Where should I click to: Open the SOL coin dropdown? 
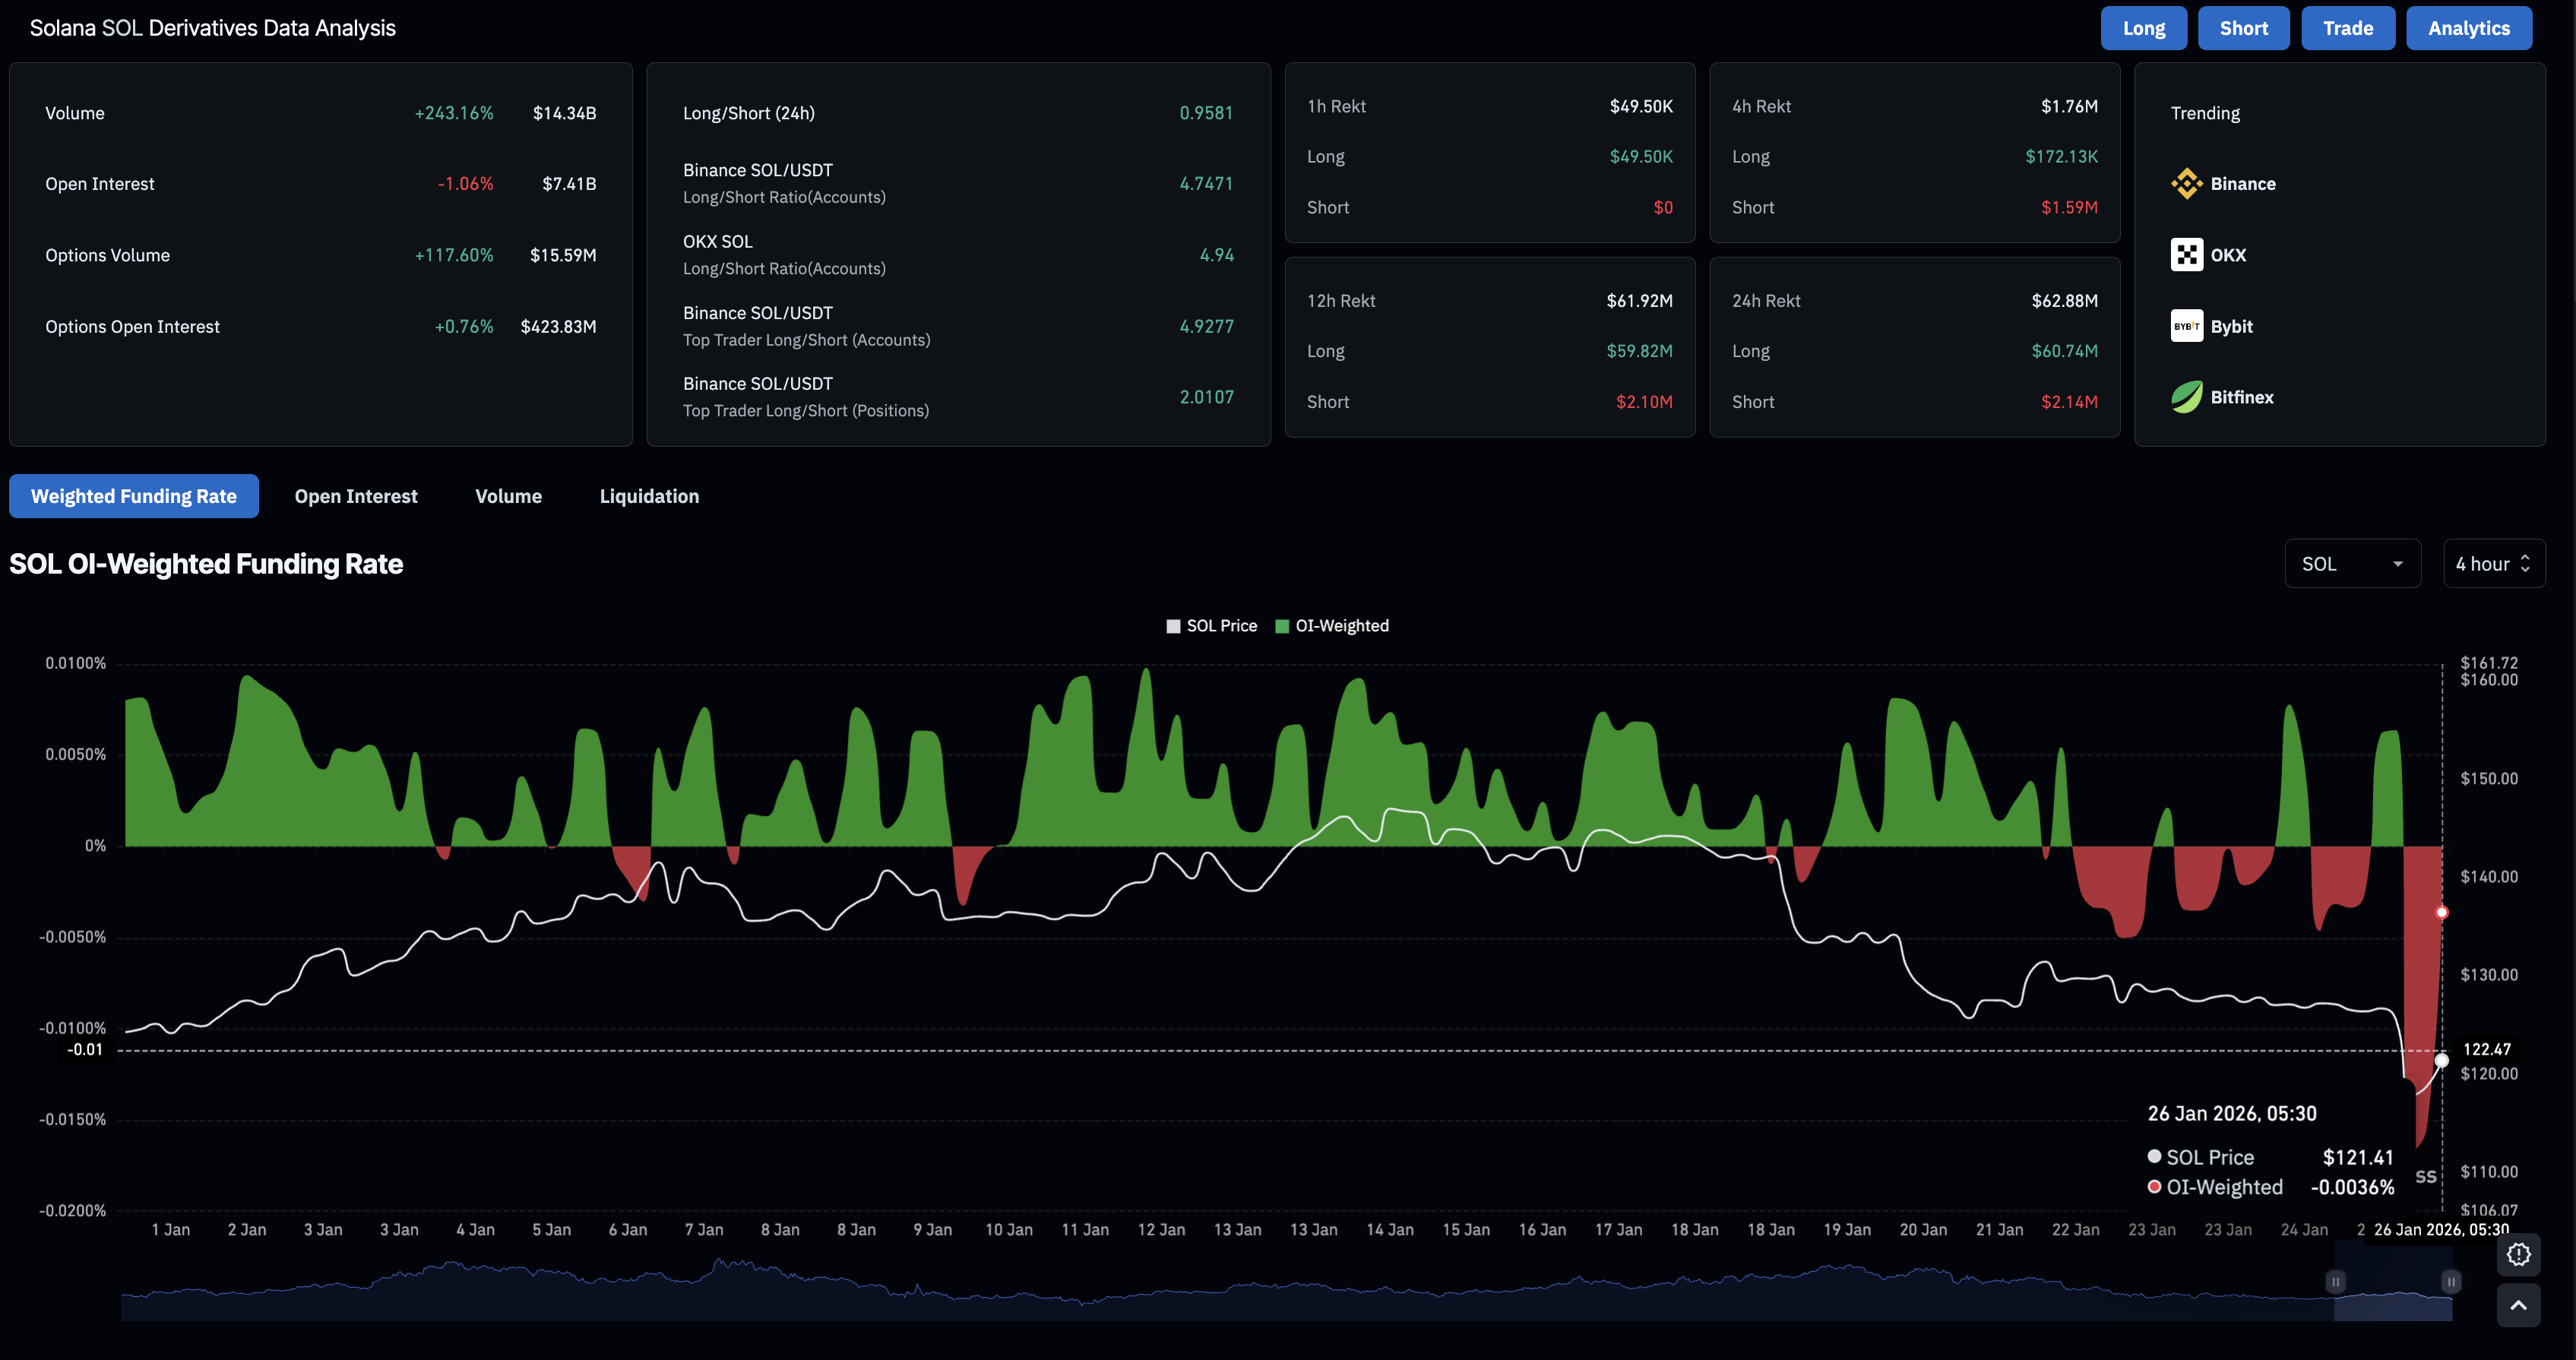pyautogui.click(x=2351, y=564)
